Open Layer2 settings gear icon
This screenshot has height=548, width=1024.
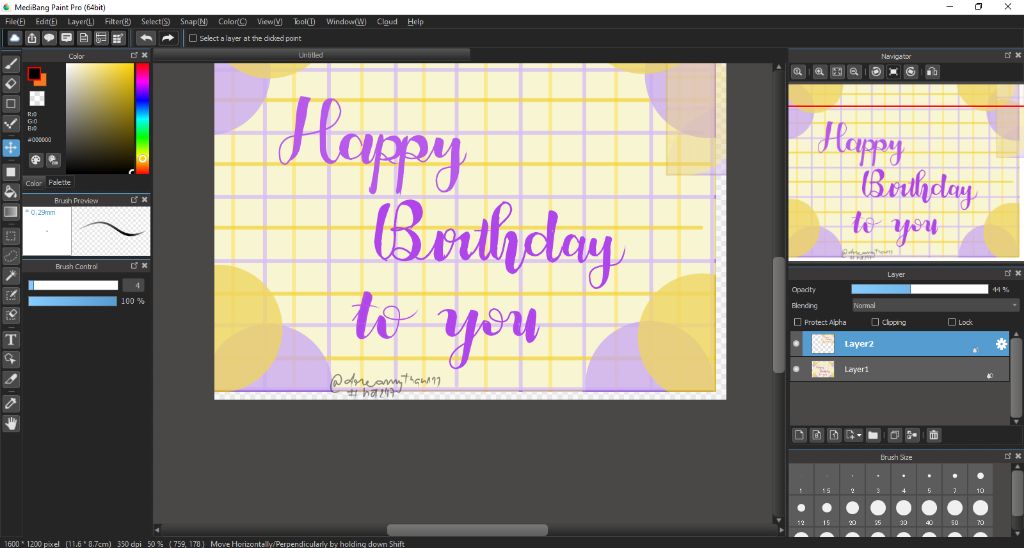coord(1001,344)
